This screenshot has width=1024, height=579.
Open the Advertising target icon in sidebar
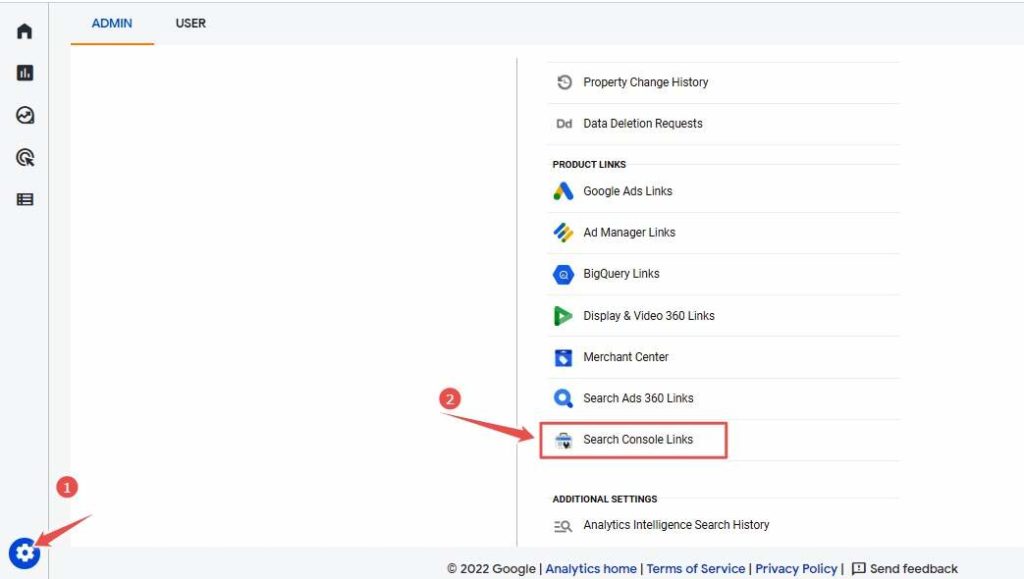25,157
